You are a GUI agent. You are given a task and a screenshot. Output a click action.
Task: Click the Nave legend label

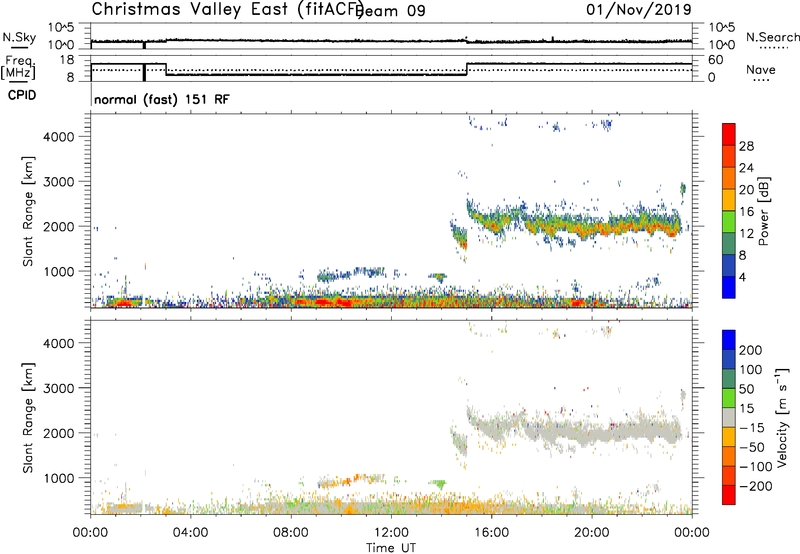click(x=761, y=70)
